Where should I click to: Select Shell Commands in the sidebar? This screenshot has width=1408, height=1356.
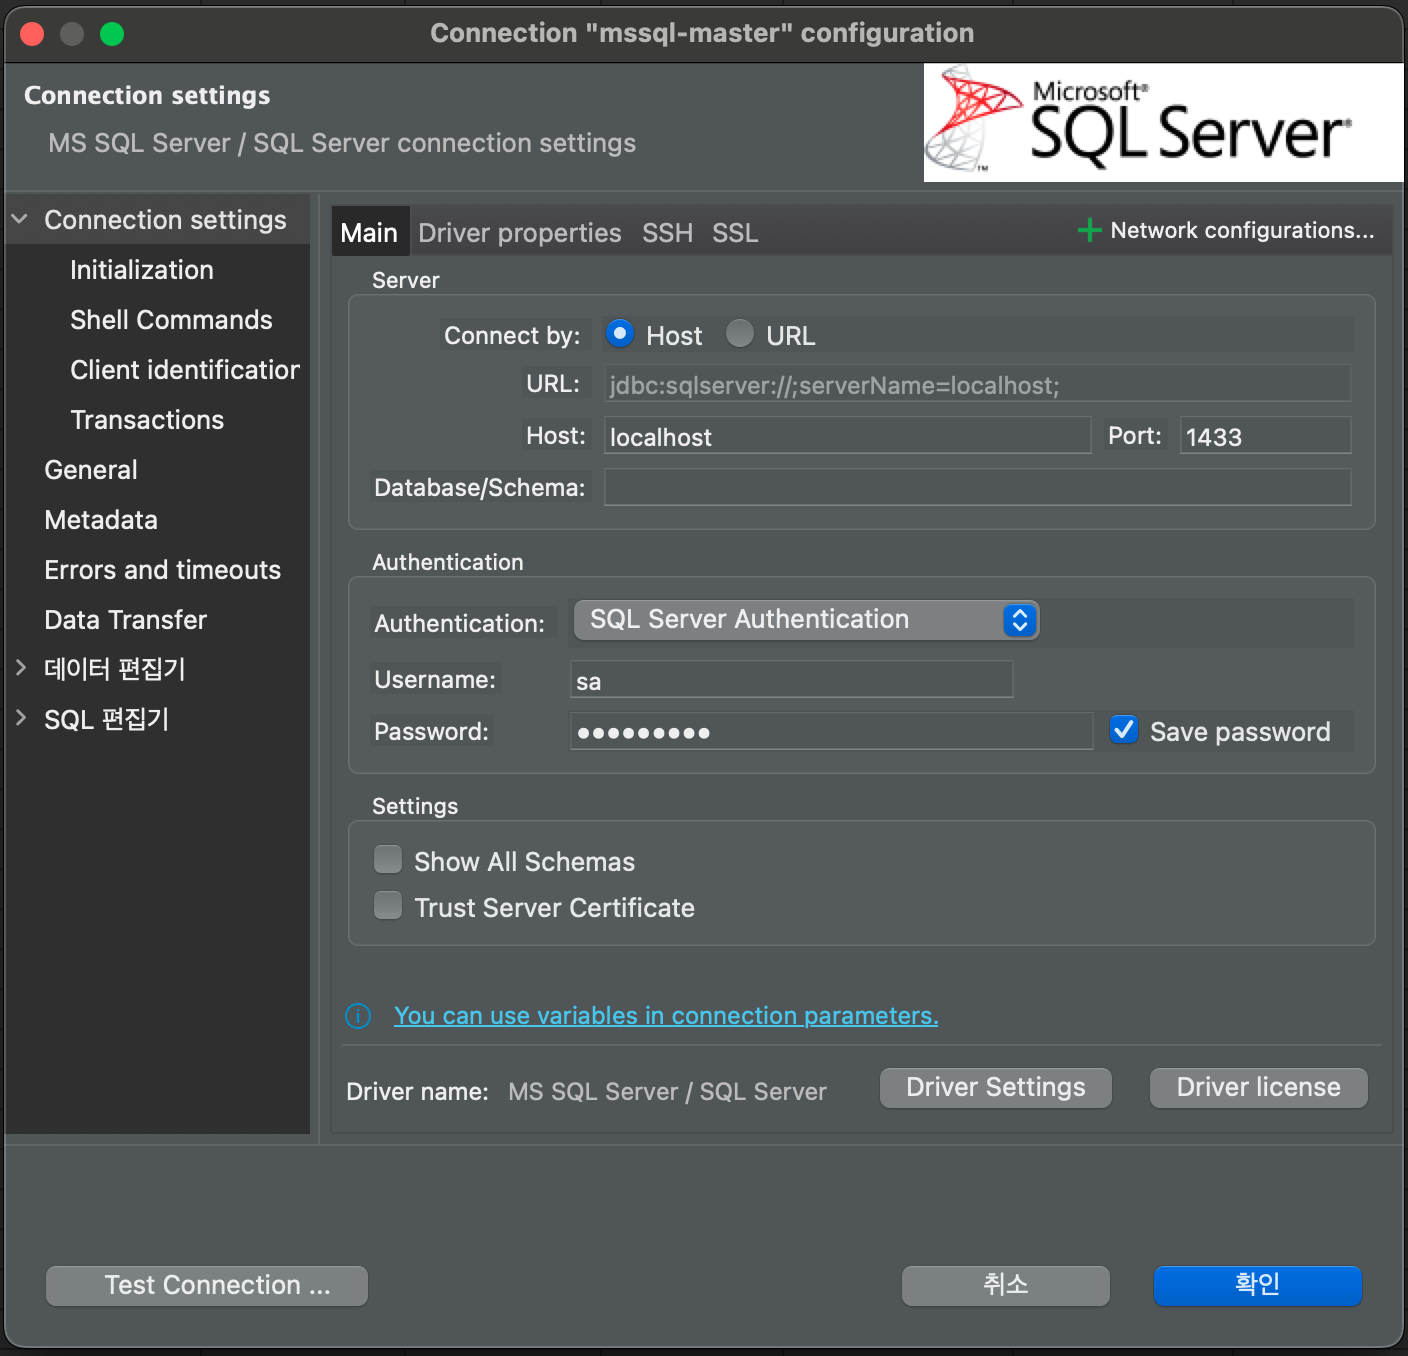[x=171, y=320]
